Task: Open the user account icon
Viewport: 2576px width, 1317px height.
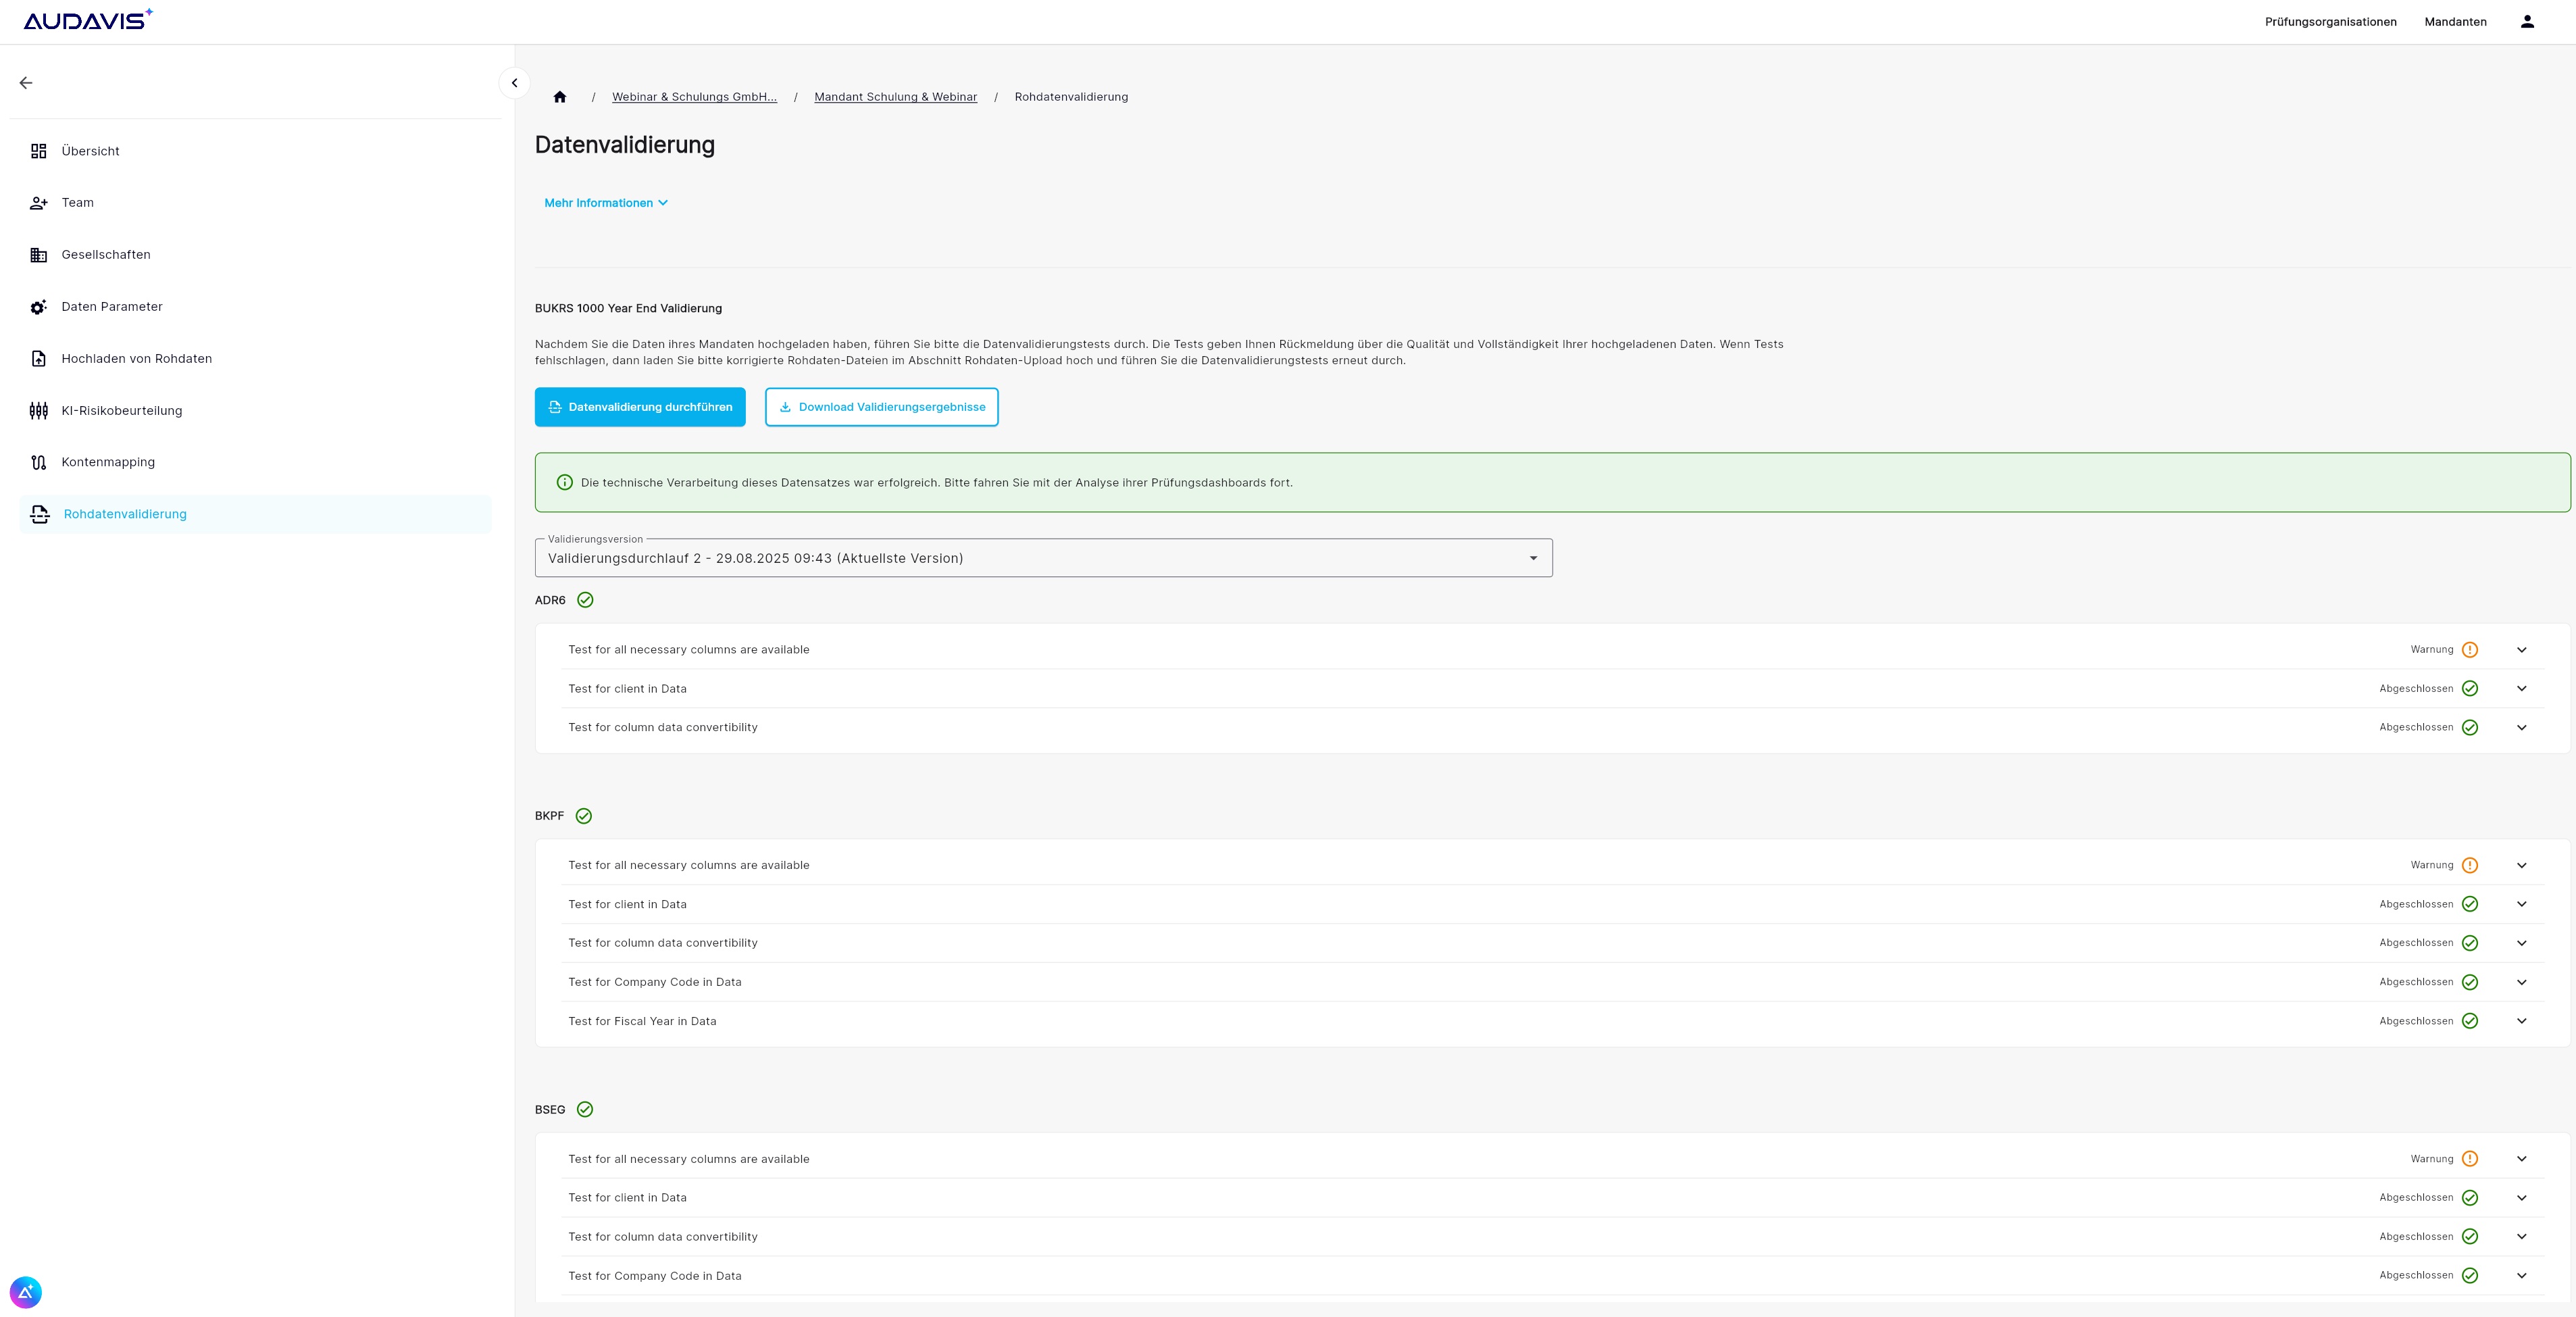Action: (2527, 22)
